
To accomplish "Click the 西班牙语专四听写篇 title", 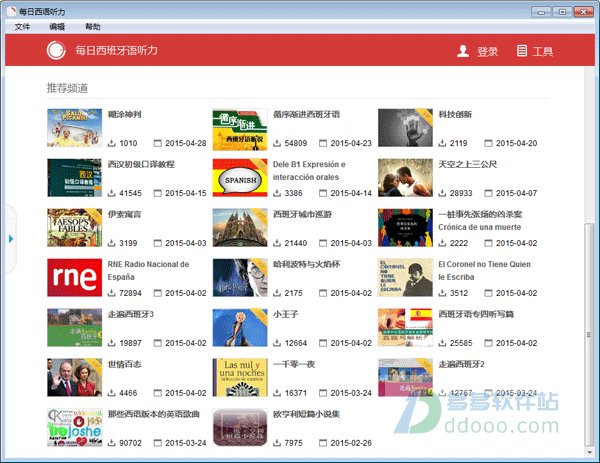I will click(476, 314).
